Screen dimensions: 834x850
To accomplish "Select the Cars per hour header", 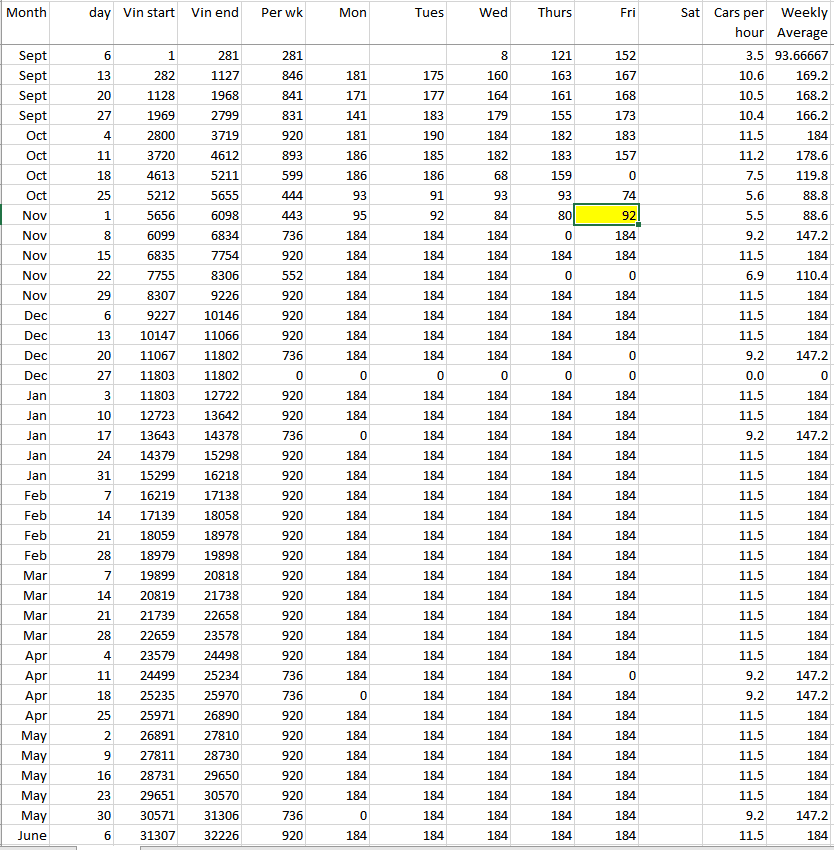I will [x=739, y=23].
